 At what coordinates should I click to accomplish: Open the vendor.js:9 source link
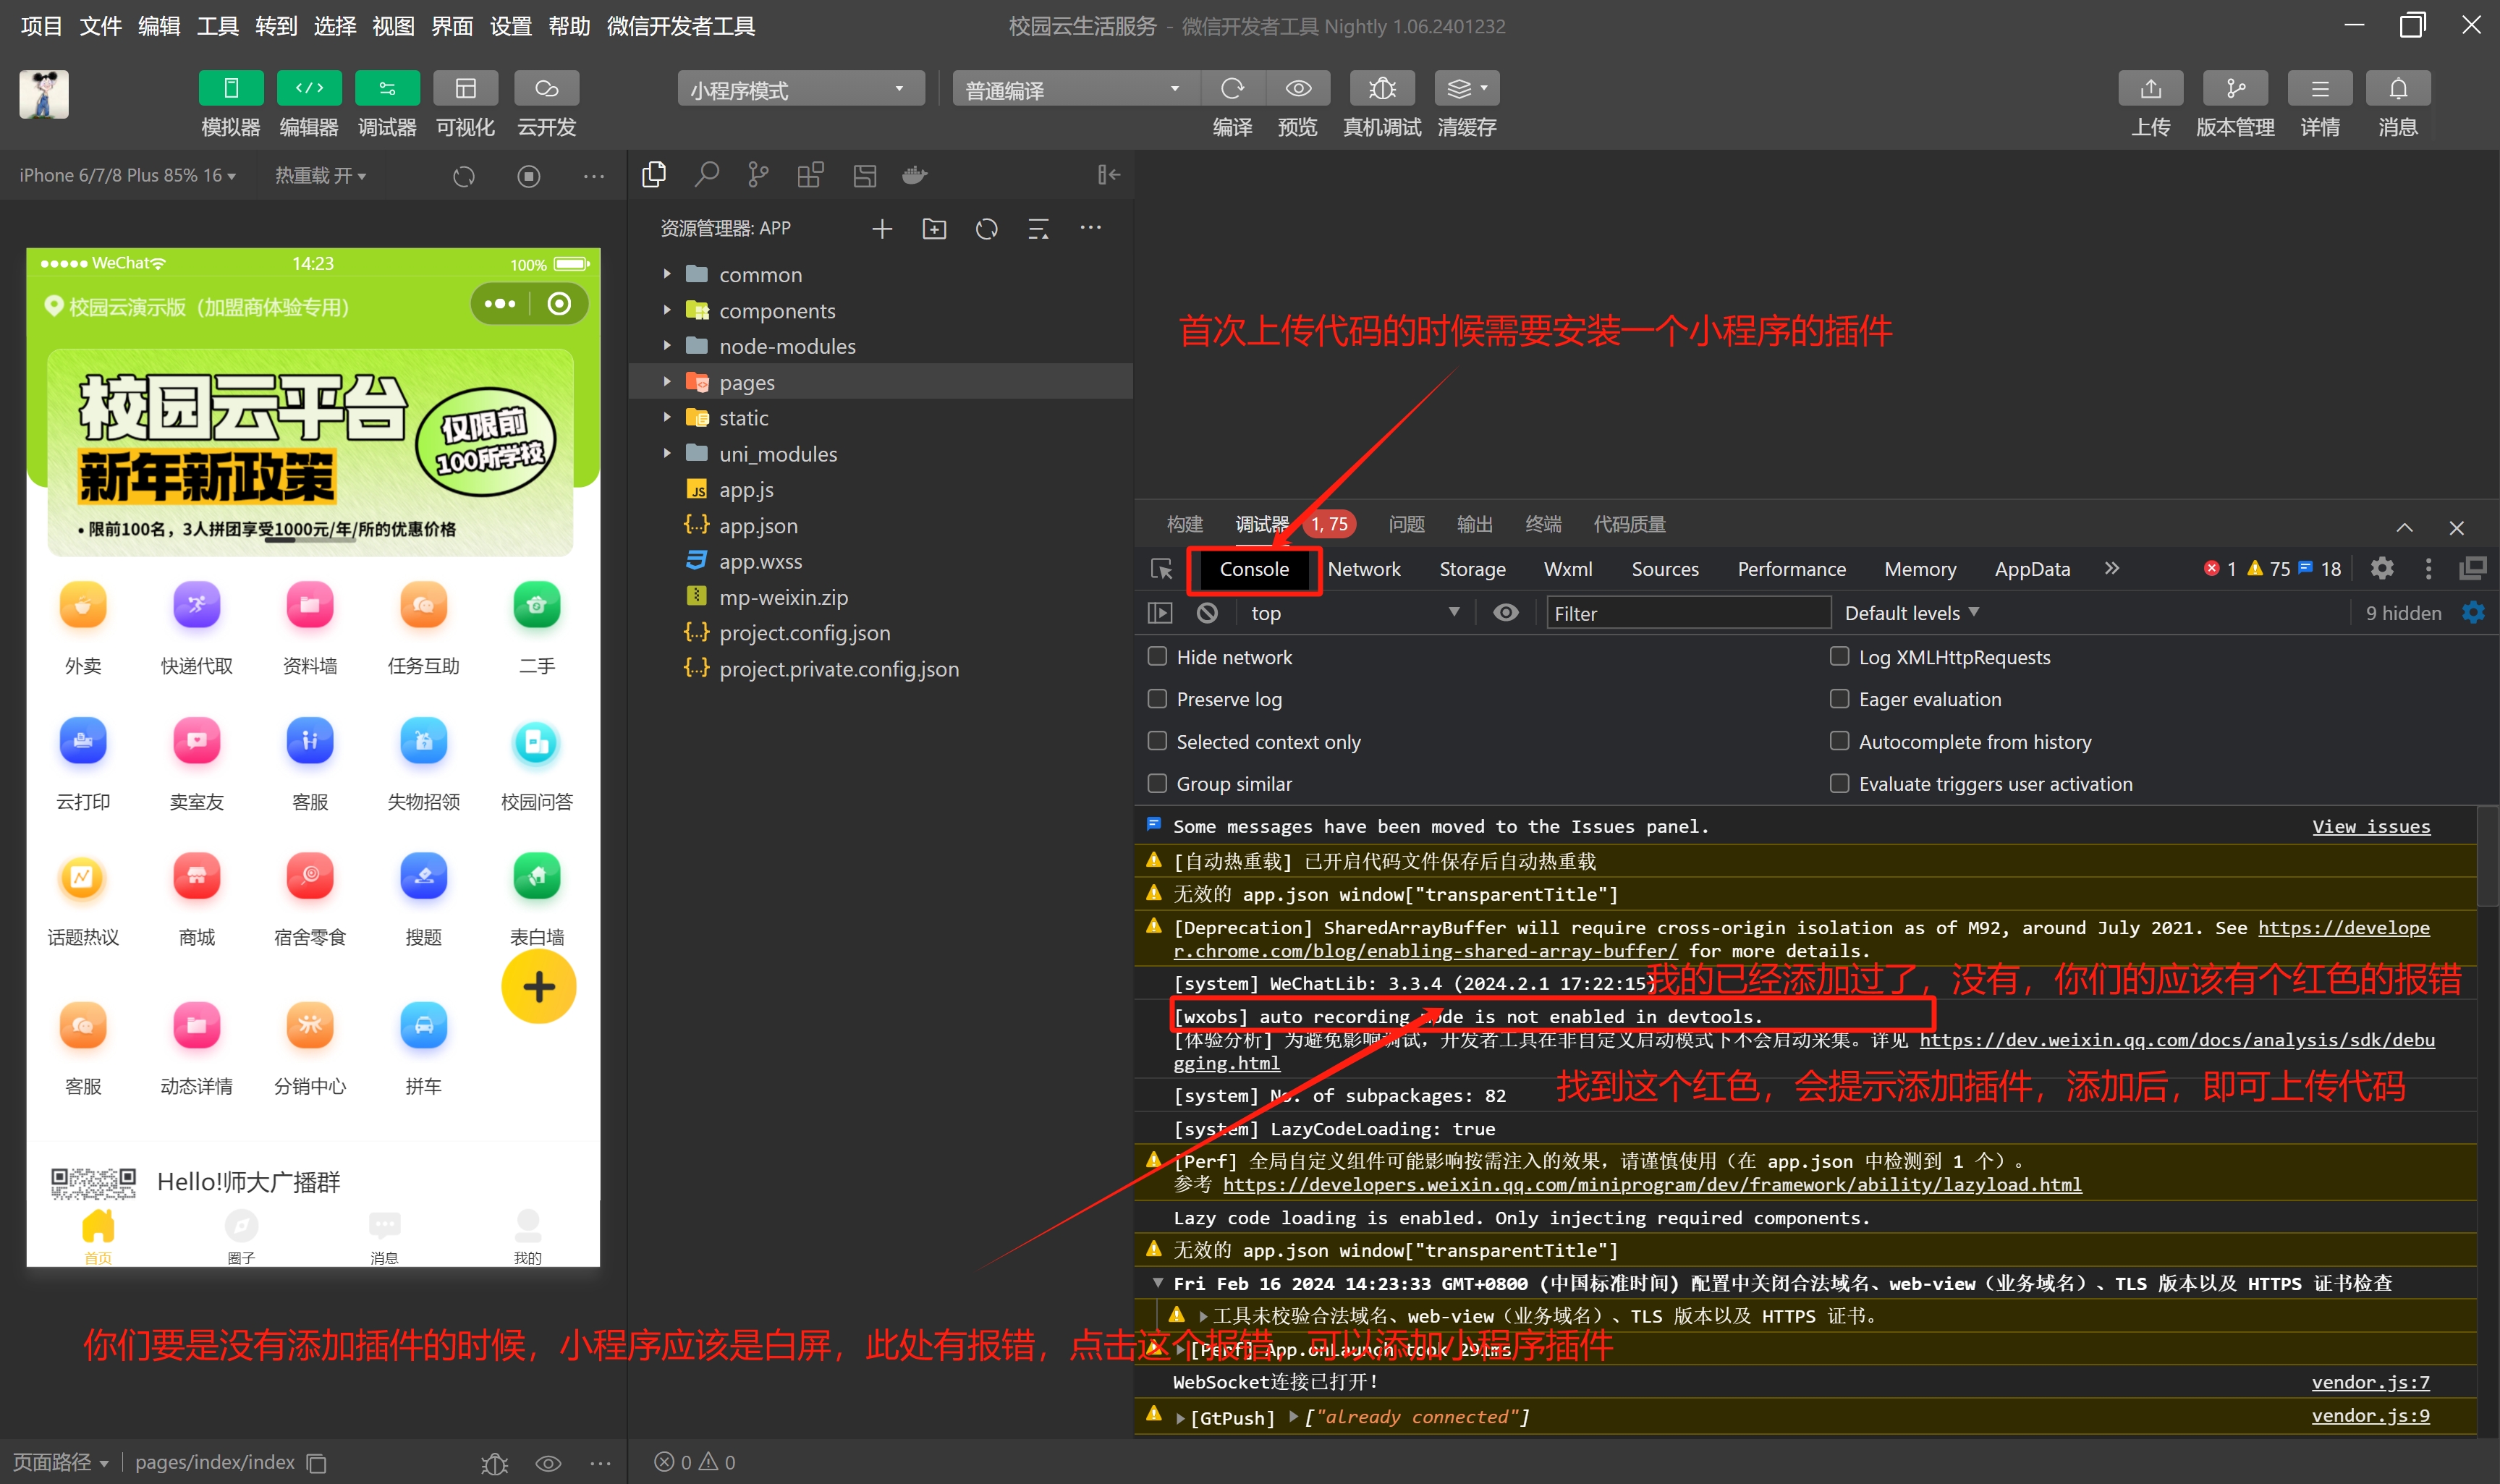click(2370, 1416)
